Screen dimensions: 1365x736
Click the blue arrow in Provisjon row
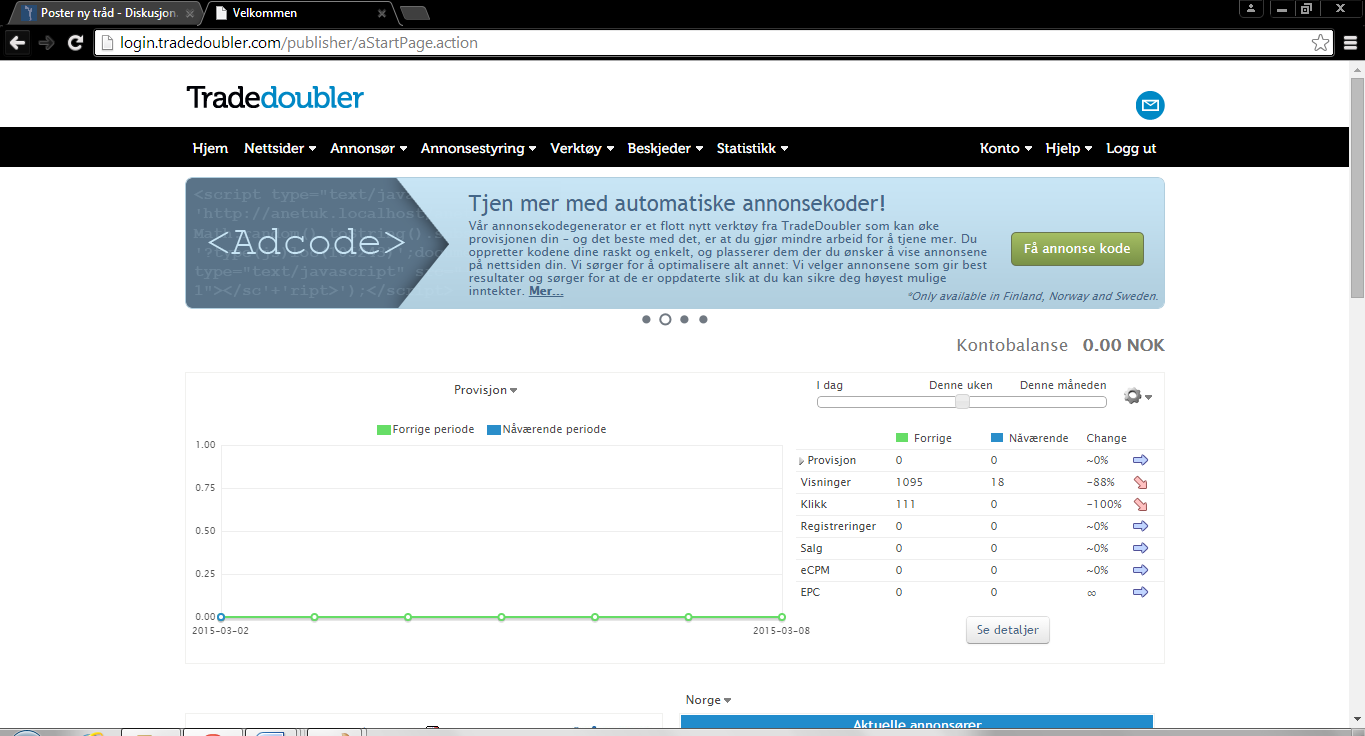tap(1140, 460)
